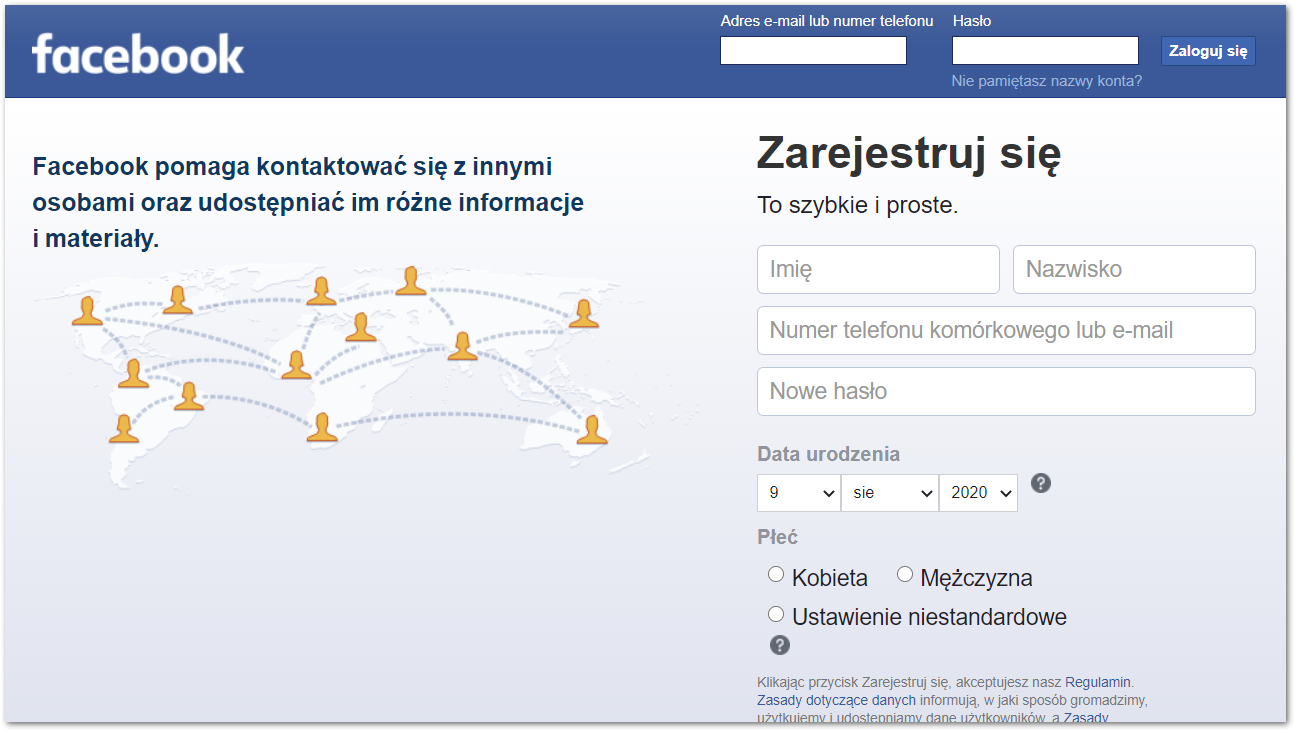The width and height of the screenshot is (1295, 731).
Task: Open Nie pamiętasz nazwy konta link
Action: point(1047,81)
